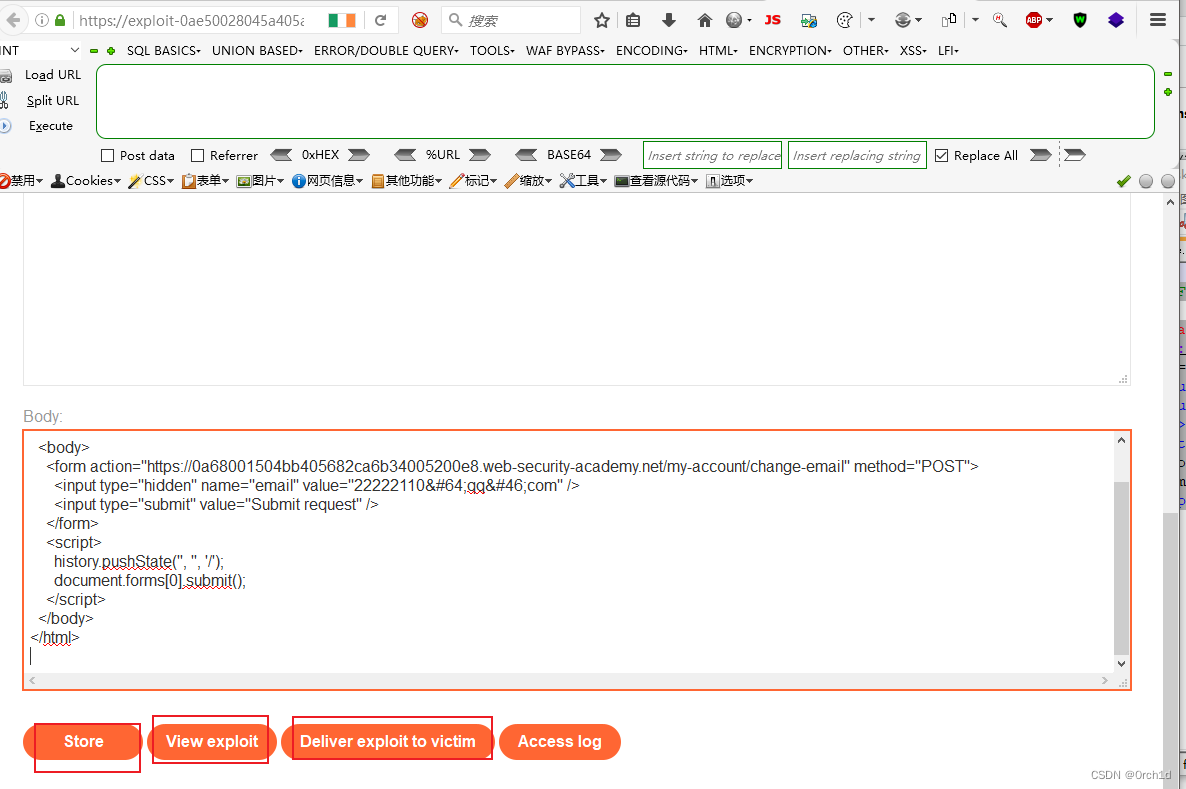Click the browser search box
The width and height of the screenshot is (1186, 789).
[x=511, y=20]
